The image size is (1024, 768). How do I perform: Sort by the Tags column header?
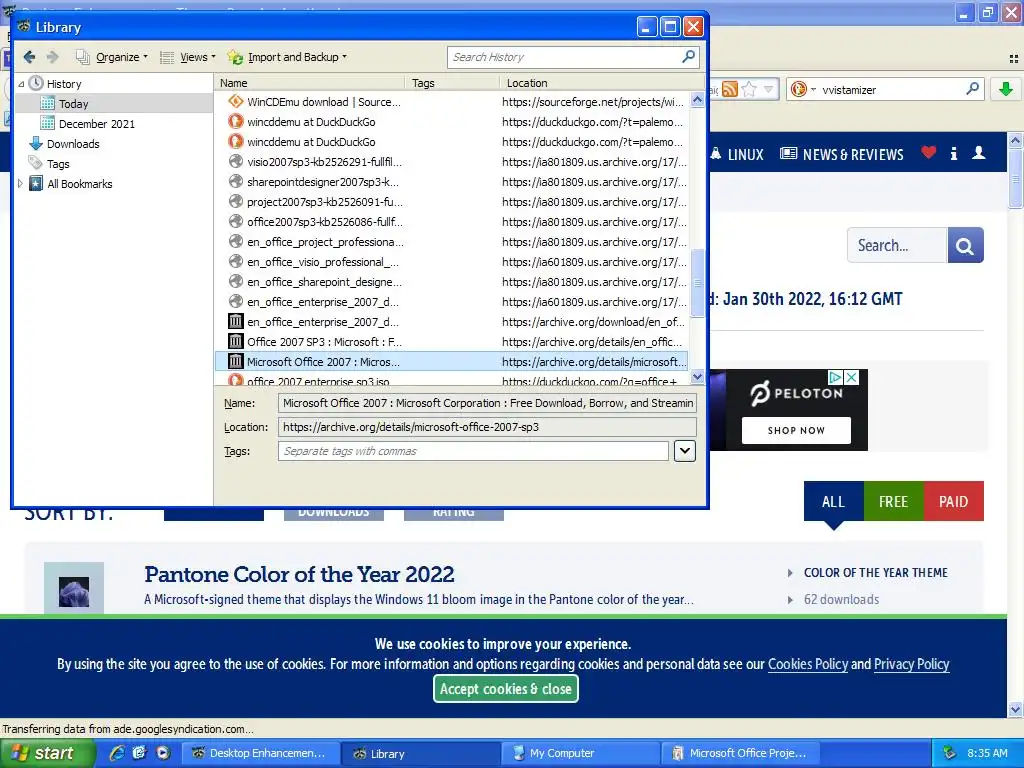click(452, 83)
